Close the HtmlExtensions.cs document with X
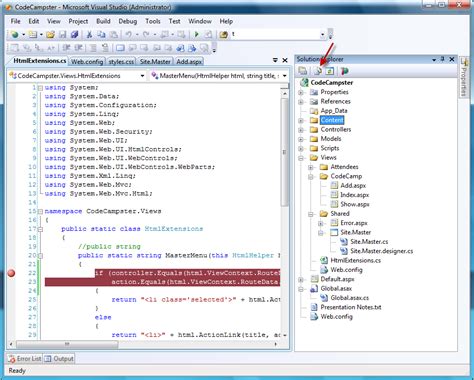Image resolution: width=474 pixels, height=380 pixels. point(285,60)
